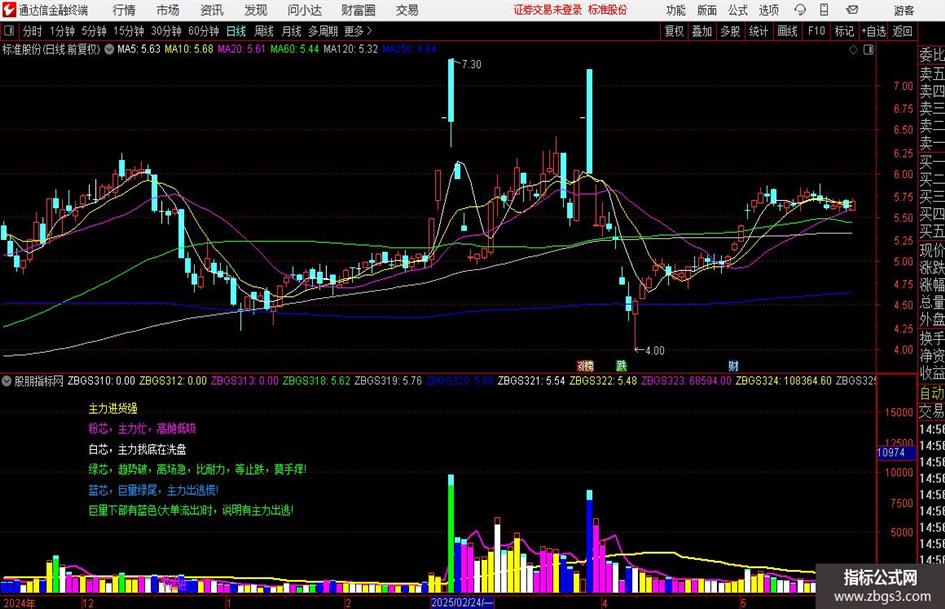Open the 资讯 menu
This screenshot has height=609, width=945.
(x=212, y=10)
